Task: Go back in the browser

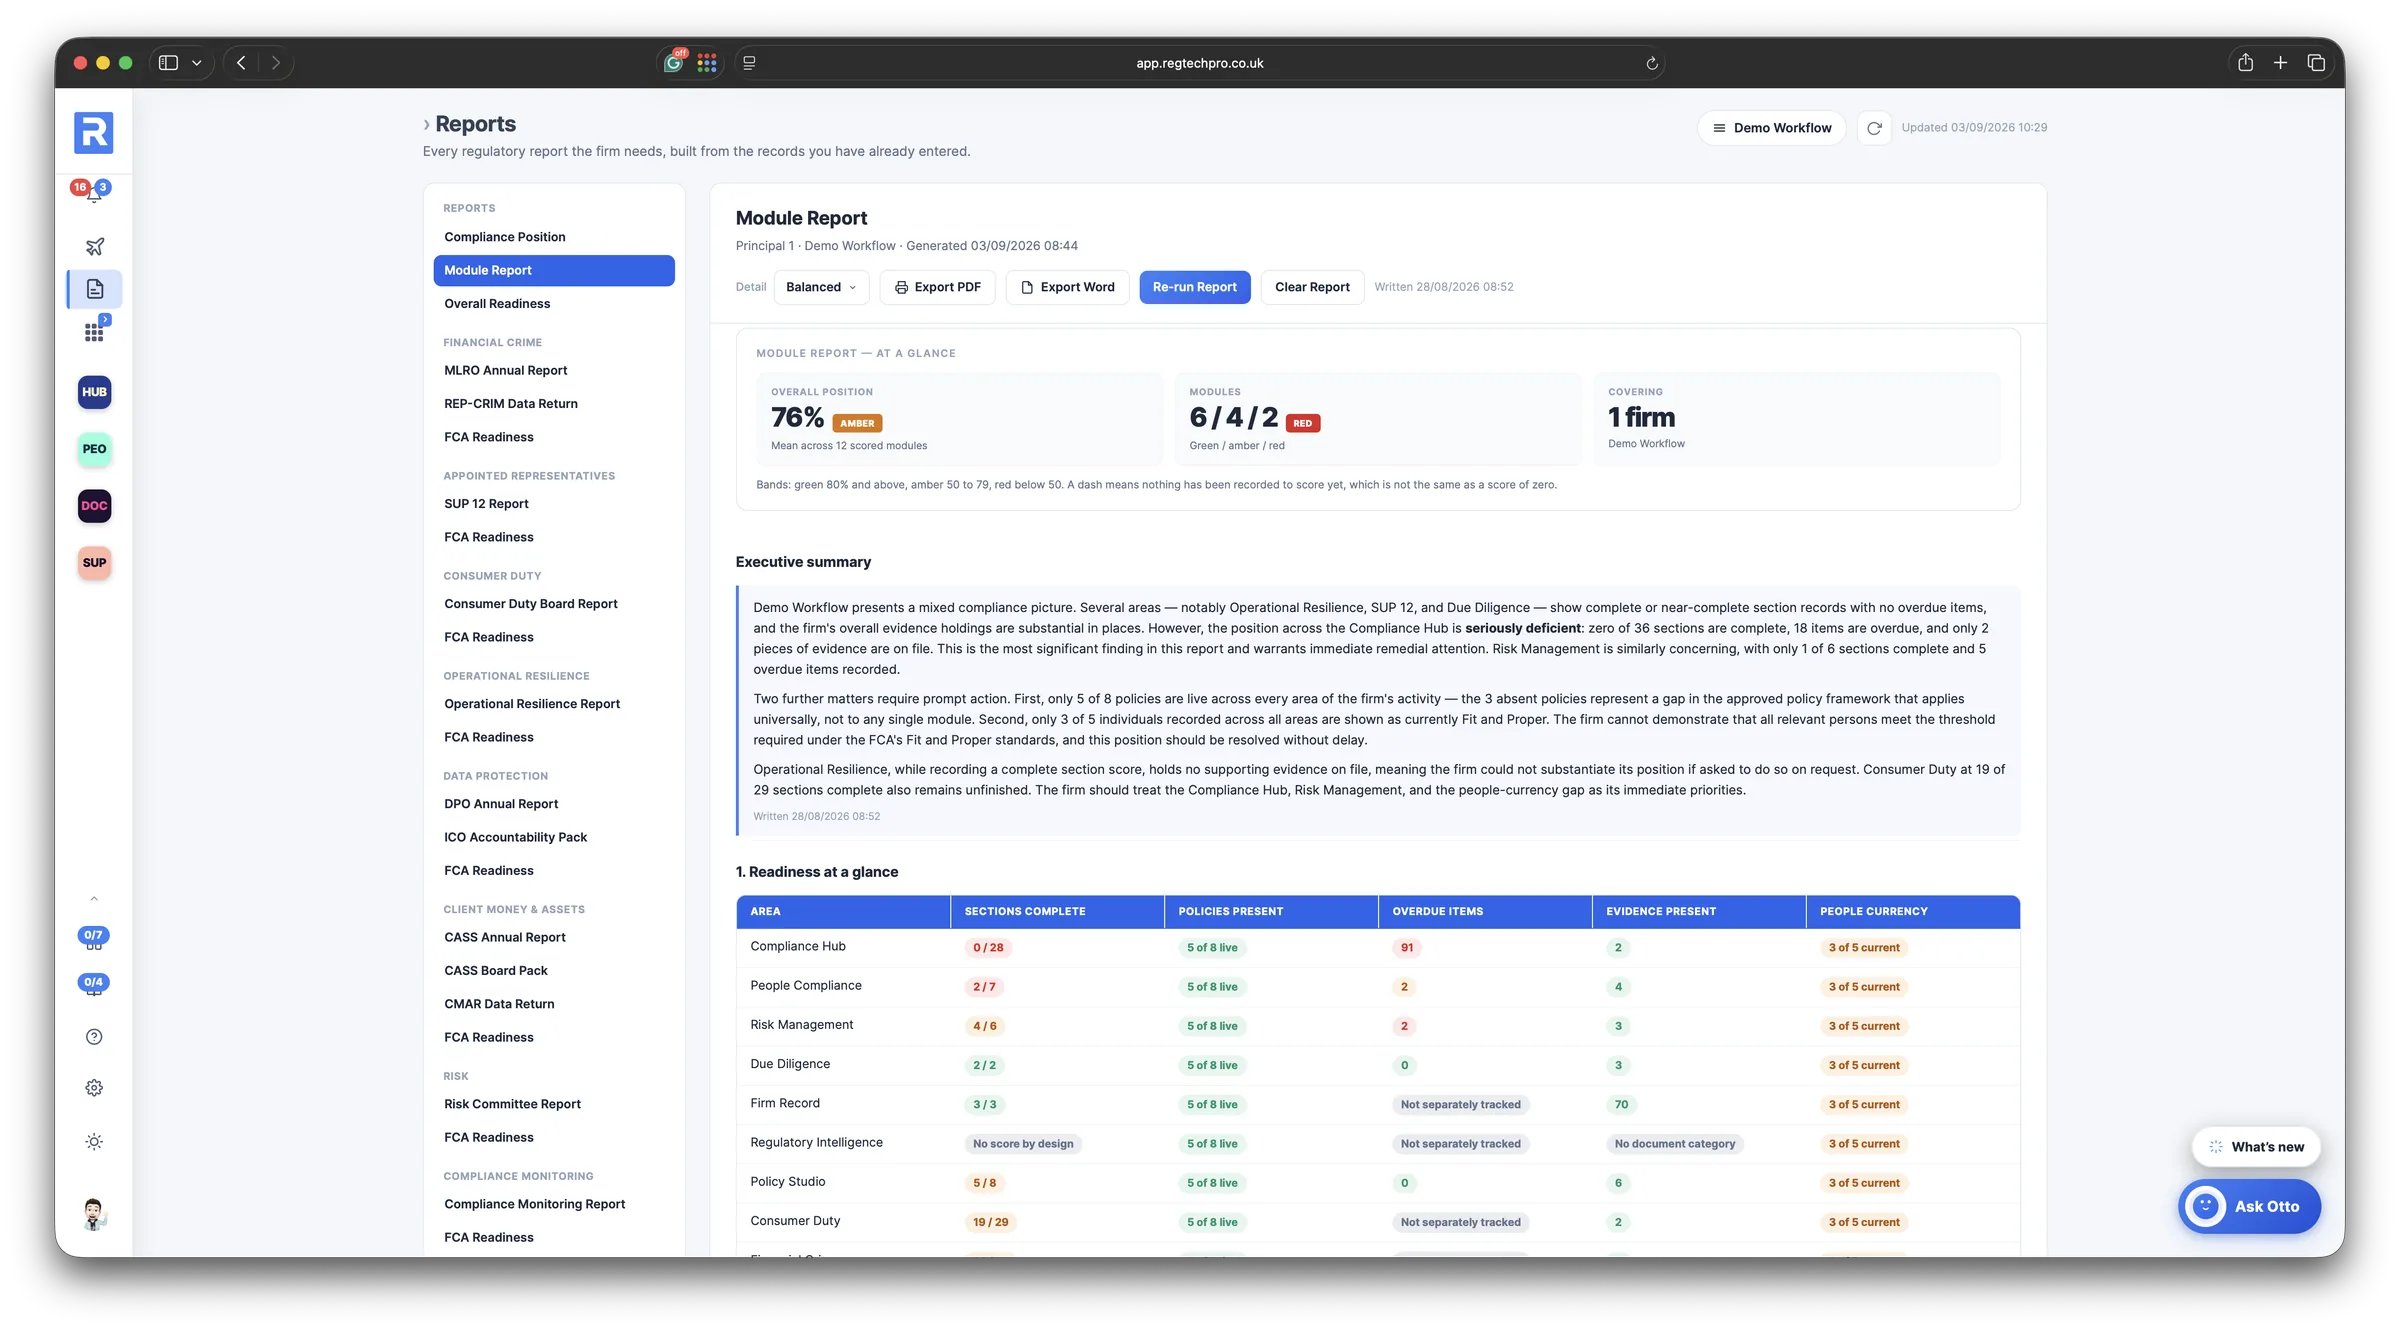Action: pos(241,63)
